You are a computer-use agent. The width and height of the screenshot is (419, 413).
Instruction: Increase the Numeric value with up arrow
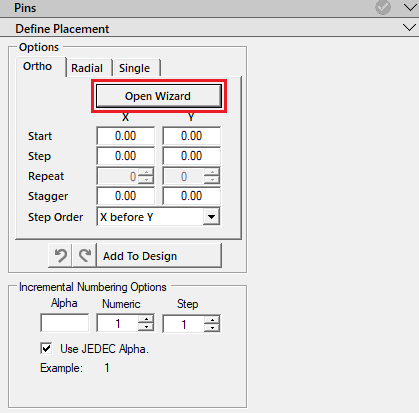tap(146, 319)
